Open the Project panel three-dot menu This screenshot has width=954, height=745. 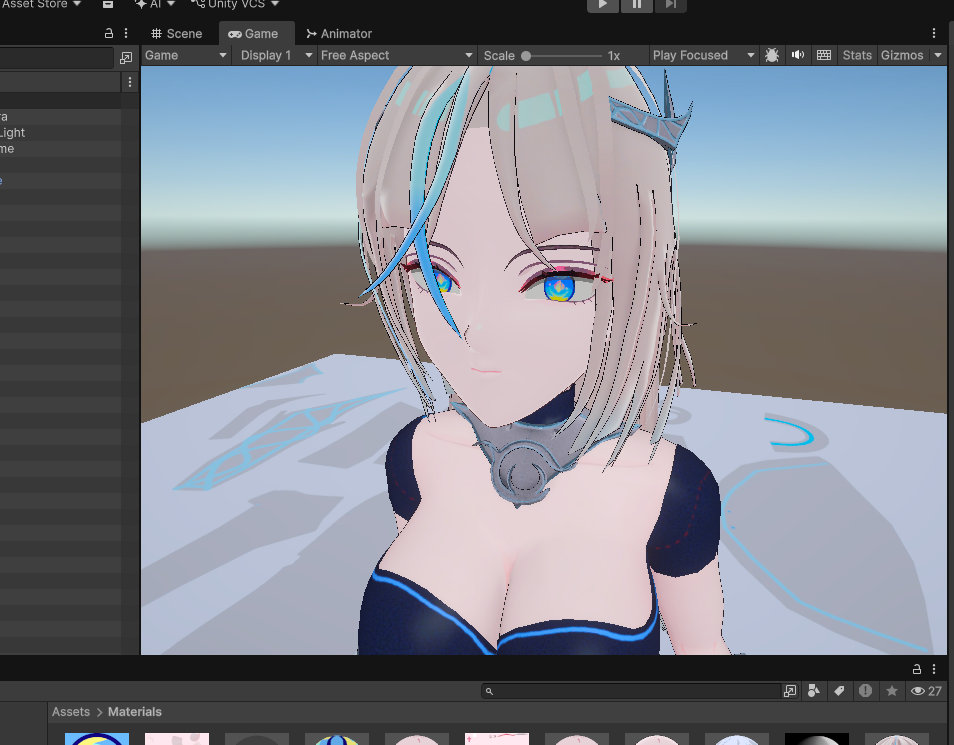coord(934,670)
